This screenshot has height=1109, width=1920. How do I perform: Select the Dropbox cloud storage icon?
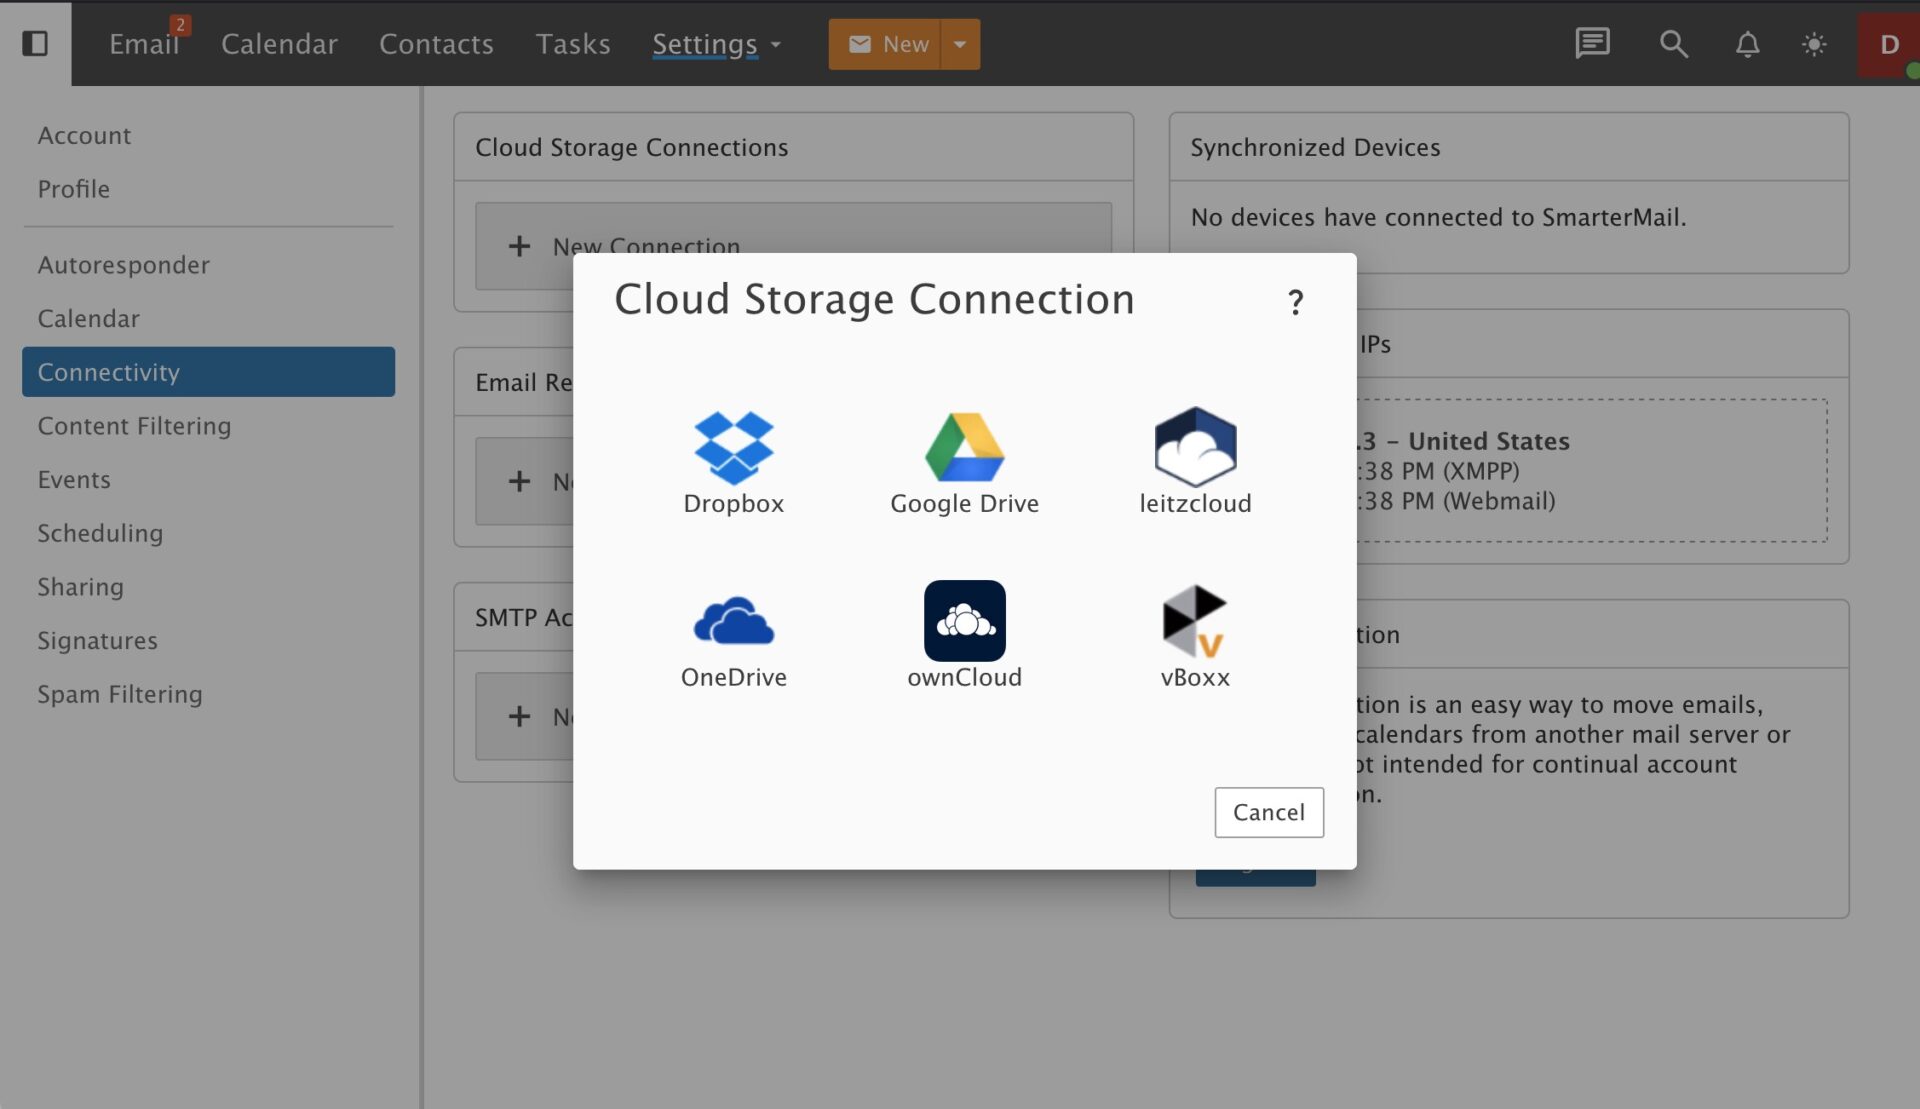[x=733, y=448]
